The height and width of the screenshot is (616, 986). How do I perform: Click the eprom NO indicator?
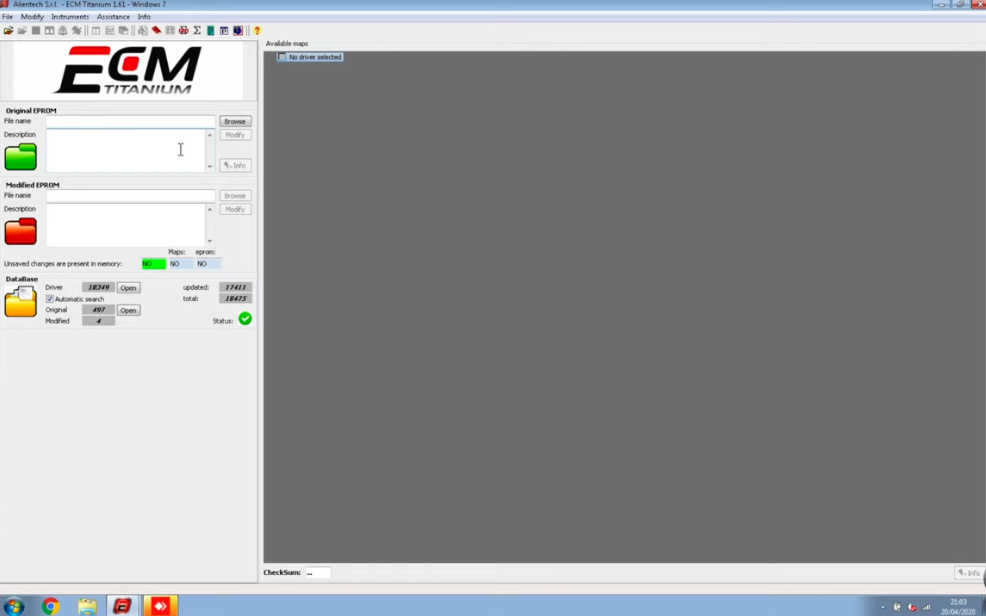pyautogui.click(x=208, y=264)
